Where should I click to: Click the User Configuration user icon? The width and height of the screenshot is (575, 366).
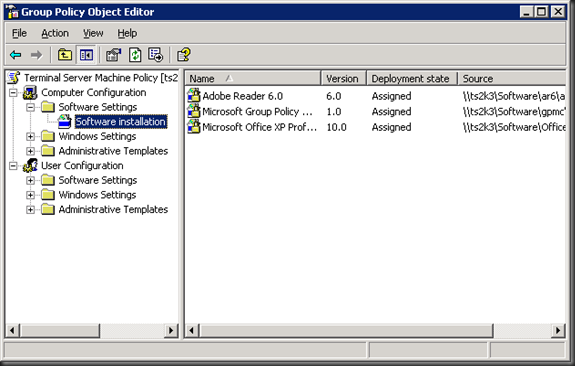pos(30,166)
